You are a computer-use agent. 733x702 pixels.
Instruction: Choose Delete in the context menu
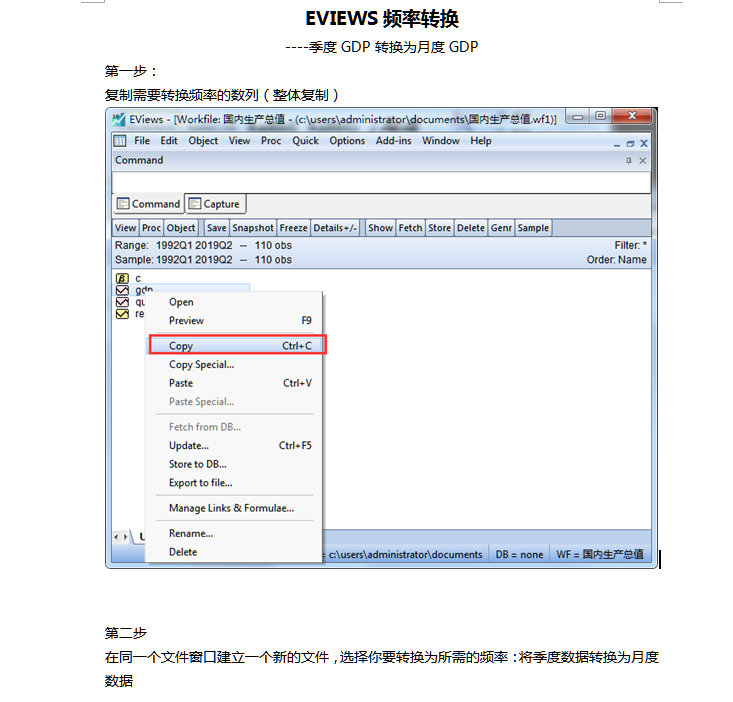234,552
